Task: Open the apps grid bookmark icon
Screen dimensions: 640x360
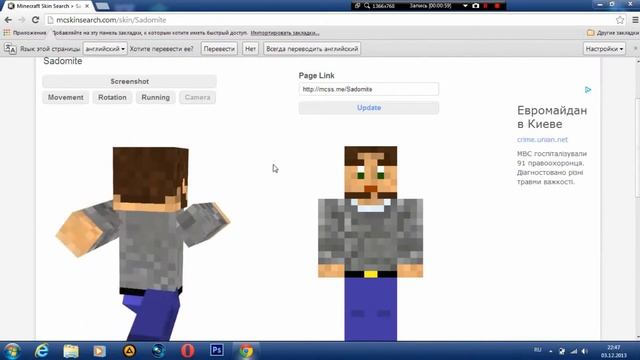Action: [7, 33]
